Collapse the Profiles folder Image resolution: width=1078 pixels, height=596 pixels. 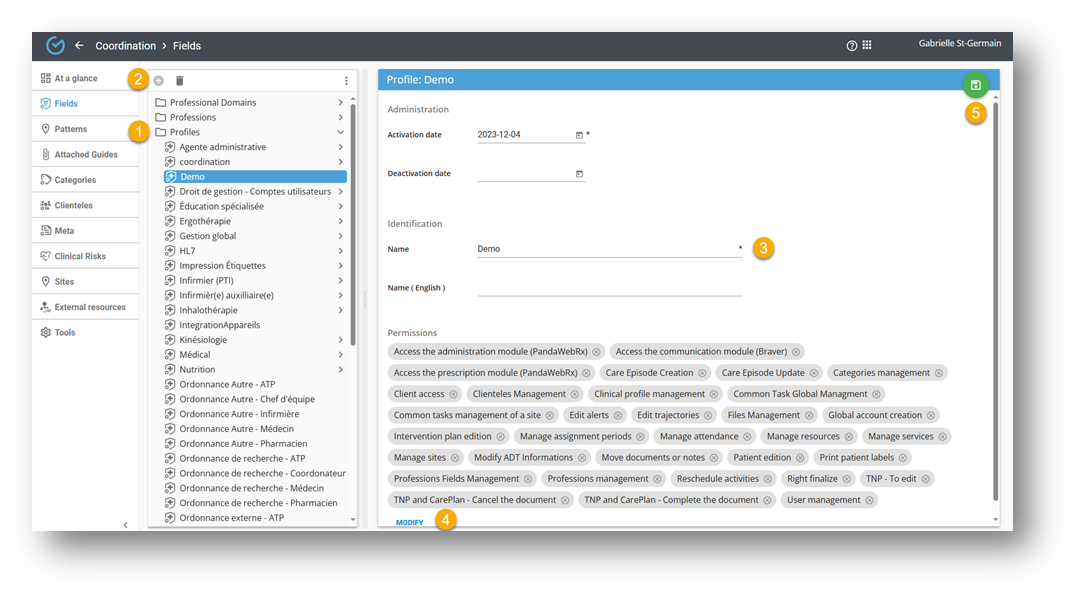[340, 132]
